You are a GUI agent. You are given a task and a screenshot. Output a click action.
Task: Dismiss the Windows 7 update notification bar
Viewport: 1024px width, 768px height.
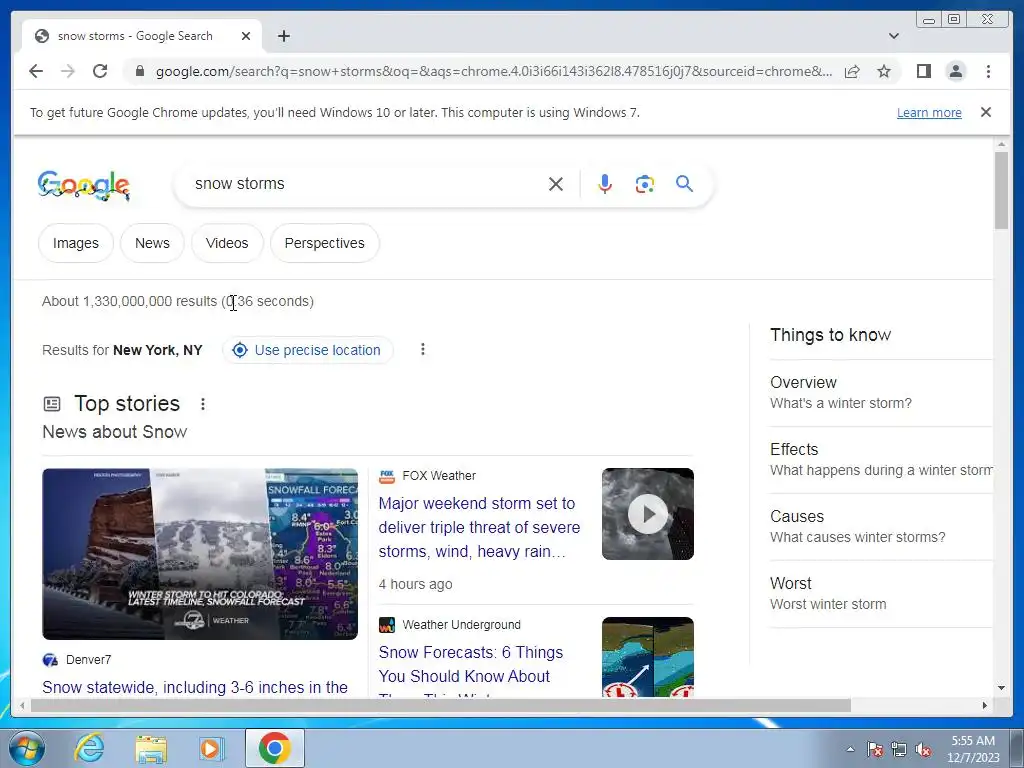(986, 112)
